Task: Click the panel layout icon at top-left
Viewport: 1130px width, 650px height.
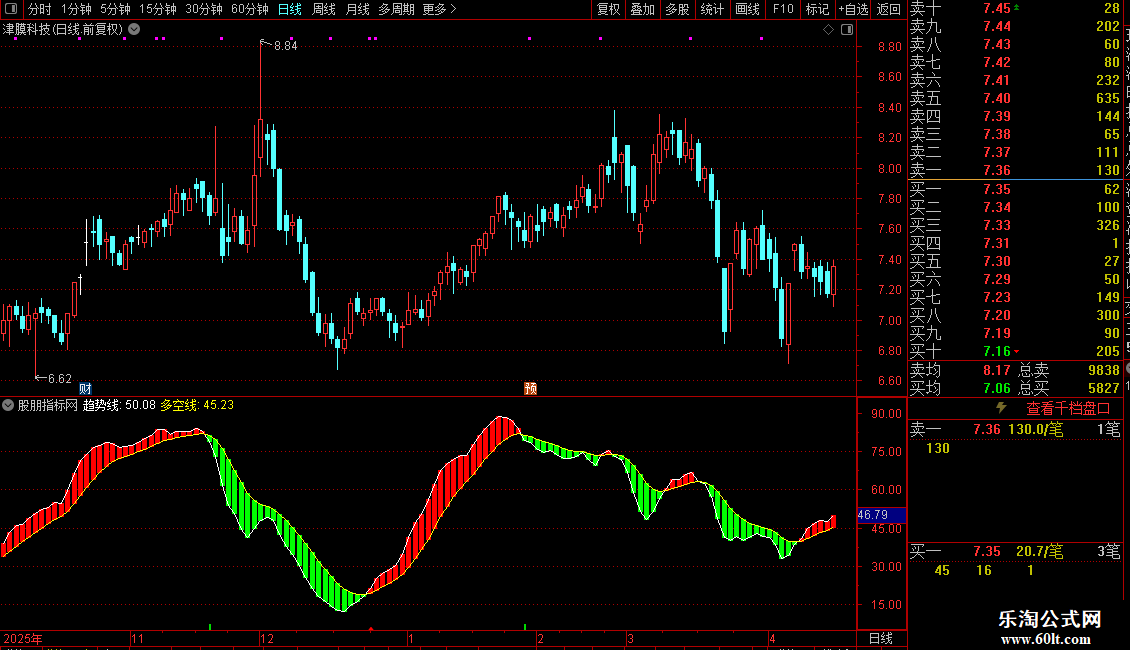Action: click(x=11, y=9)
